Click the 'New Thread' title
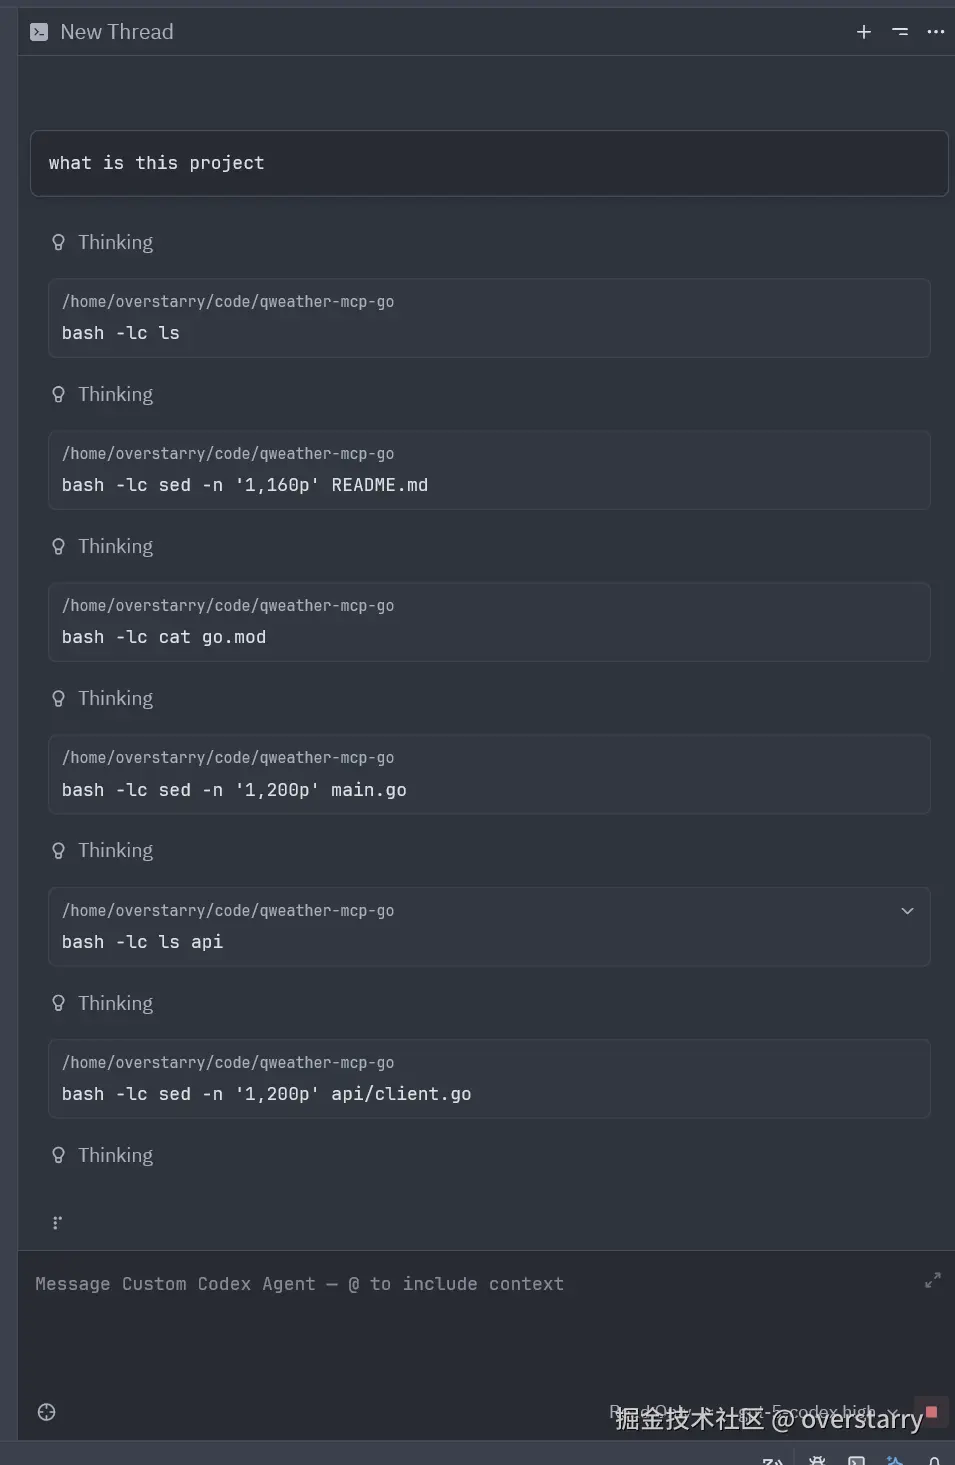Image resolution: width=955 pixels, height=1465 pixels. [116, 32]
